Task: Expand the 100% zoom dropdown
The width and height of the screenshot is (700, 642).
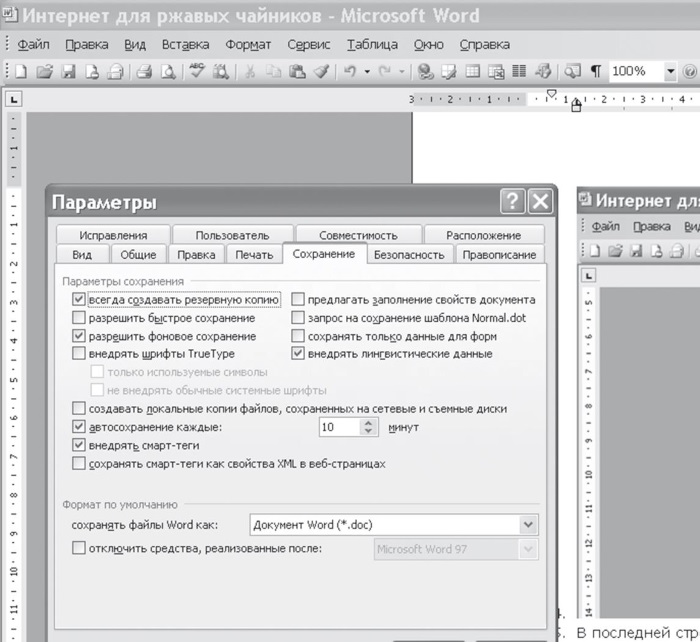Action: pos(669,72)
